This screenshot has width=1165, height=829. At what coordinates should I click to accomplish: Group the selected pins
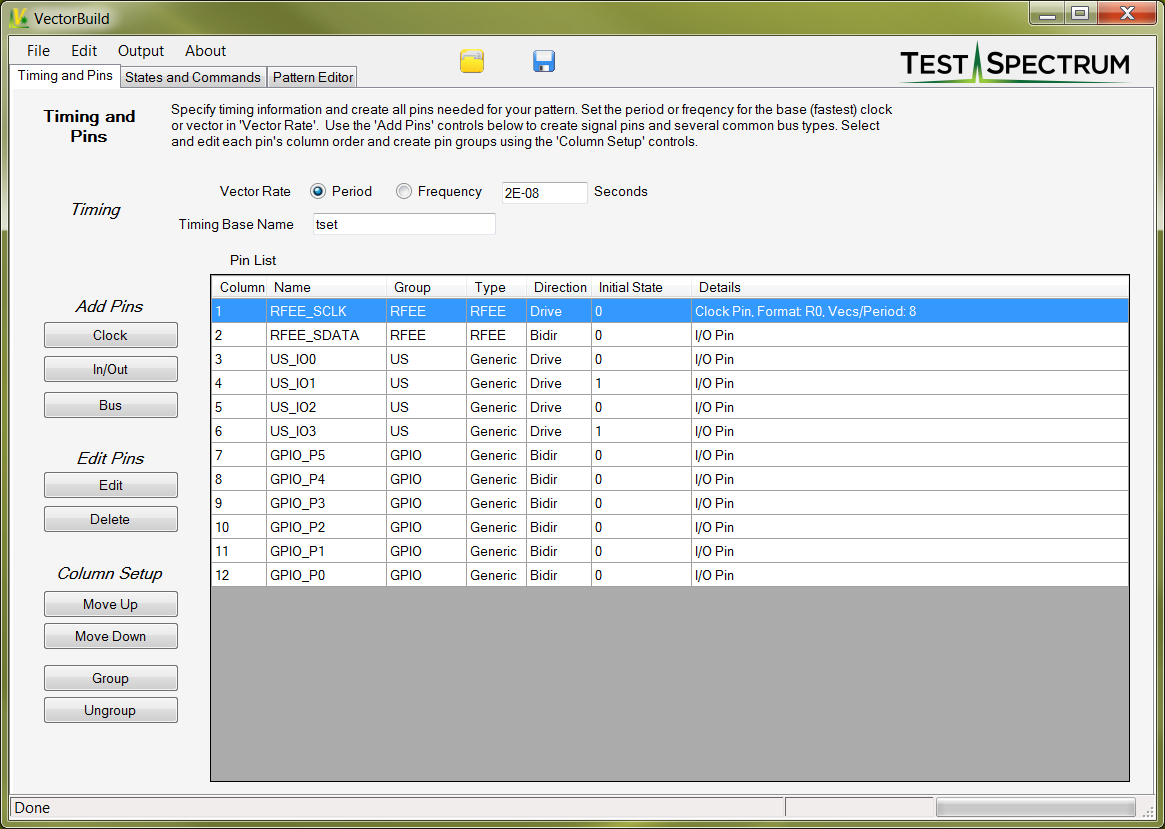110,678
